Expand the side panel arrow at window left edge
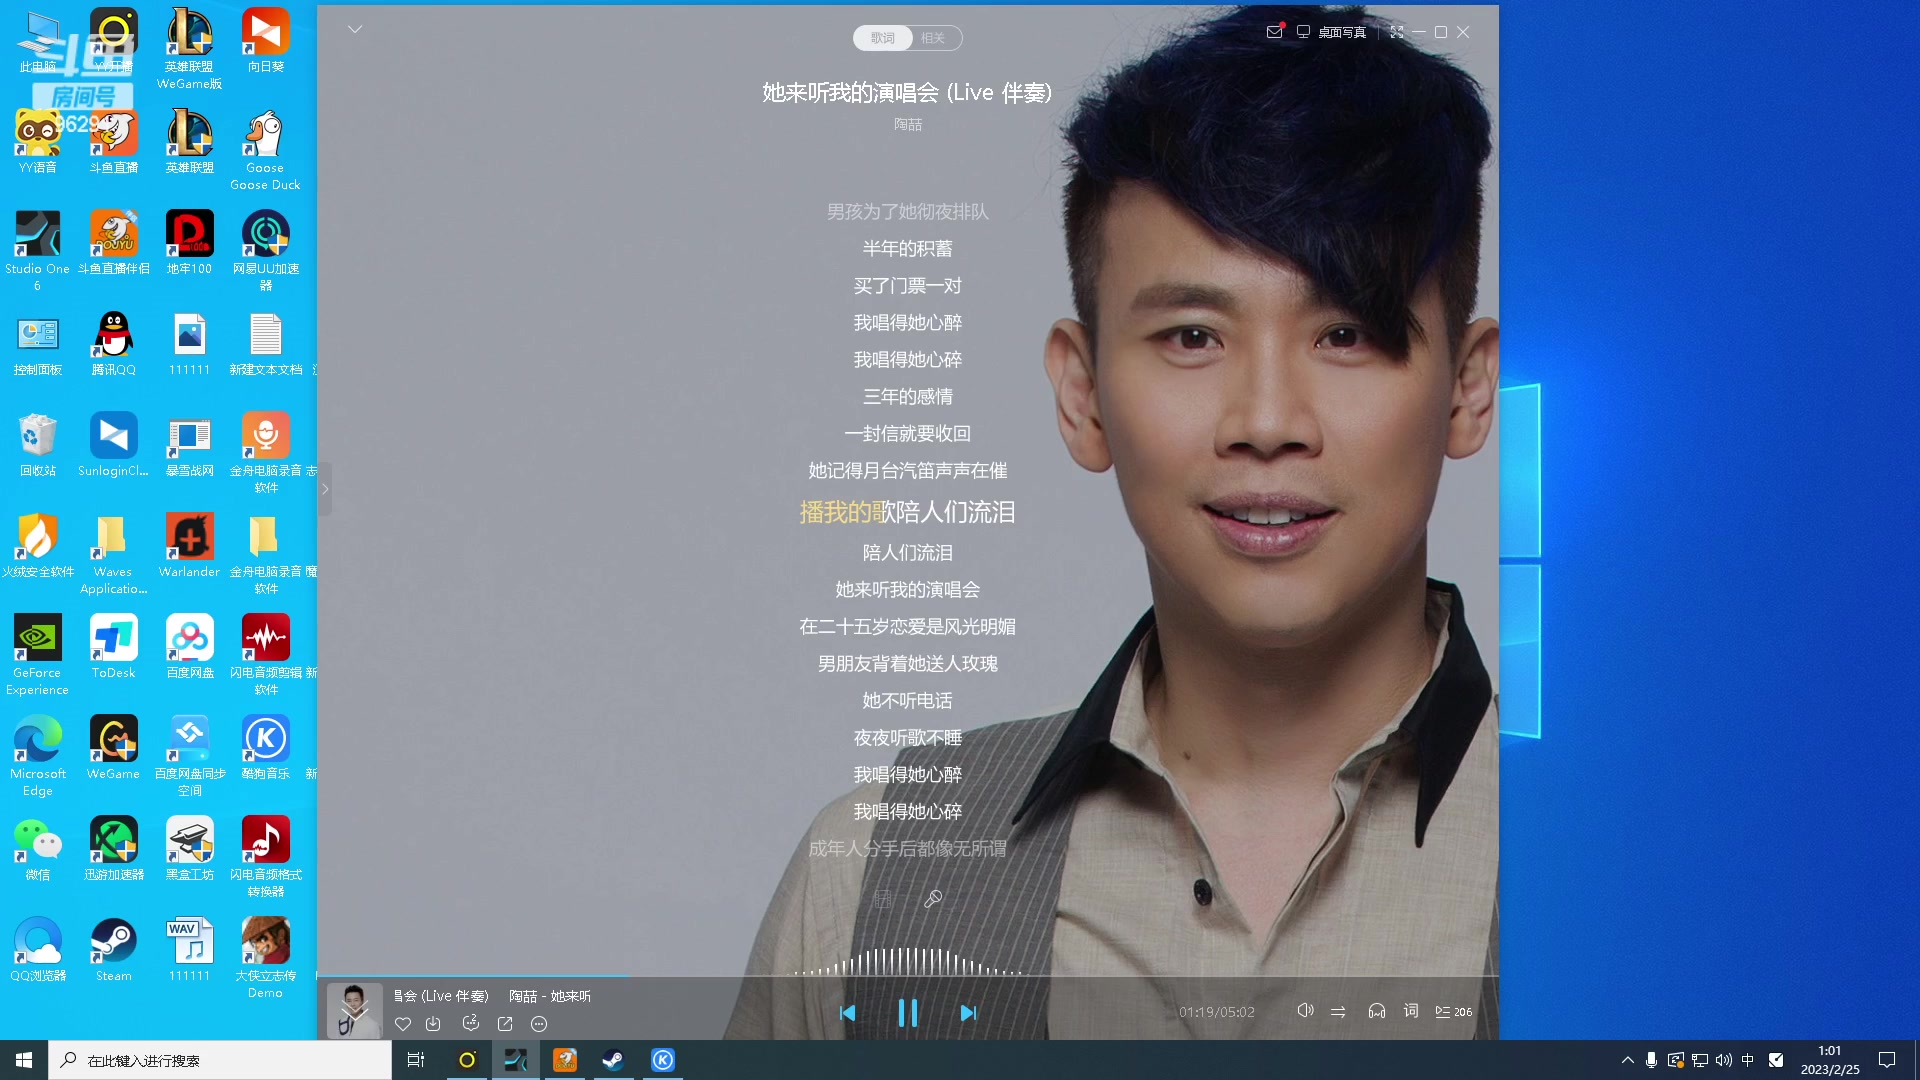This screenshot has width=1920, height=1080. 324,489
